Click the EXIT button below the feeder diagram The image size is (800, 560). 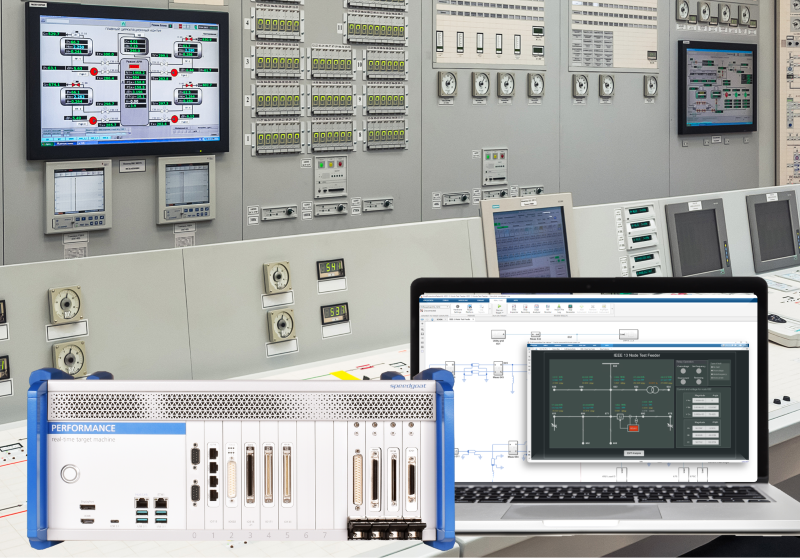633,453
